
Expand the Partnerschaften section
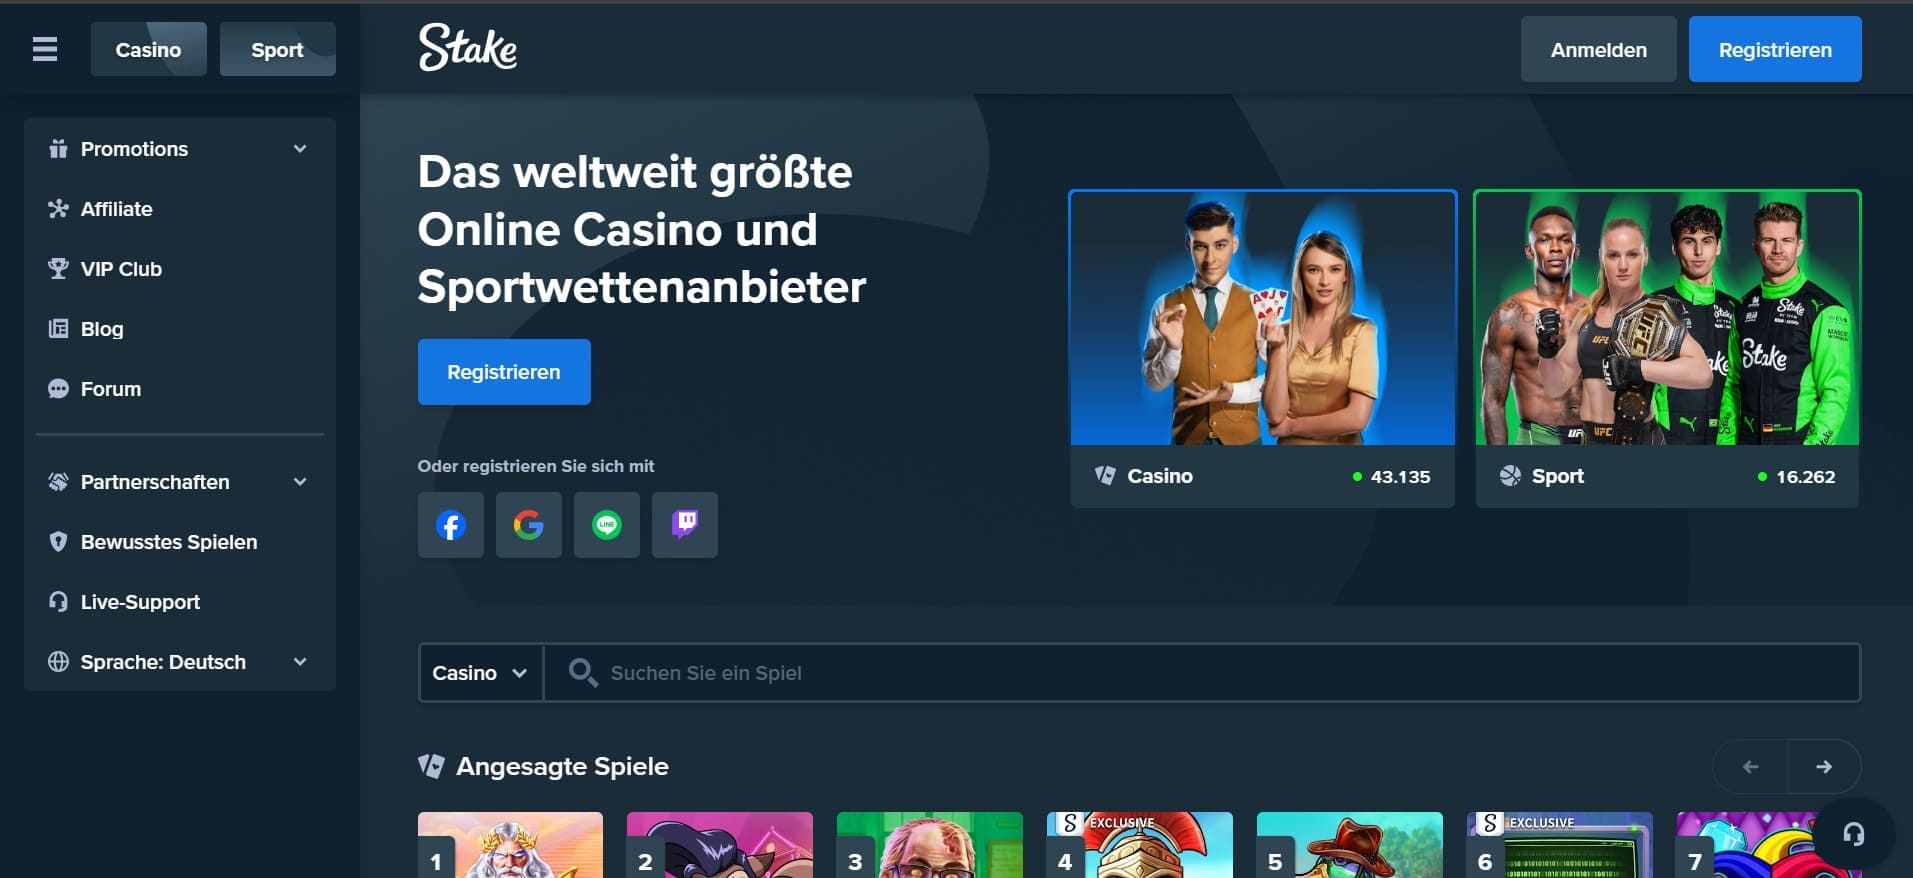click(x=179, y=482)
